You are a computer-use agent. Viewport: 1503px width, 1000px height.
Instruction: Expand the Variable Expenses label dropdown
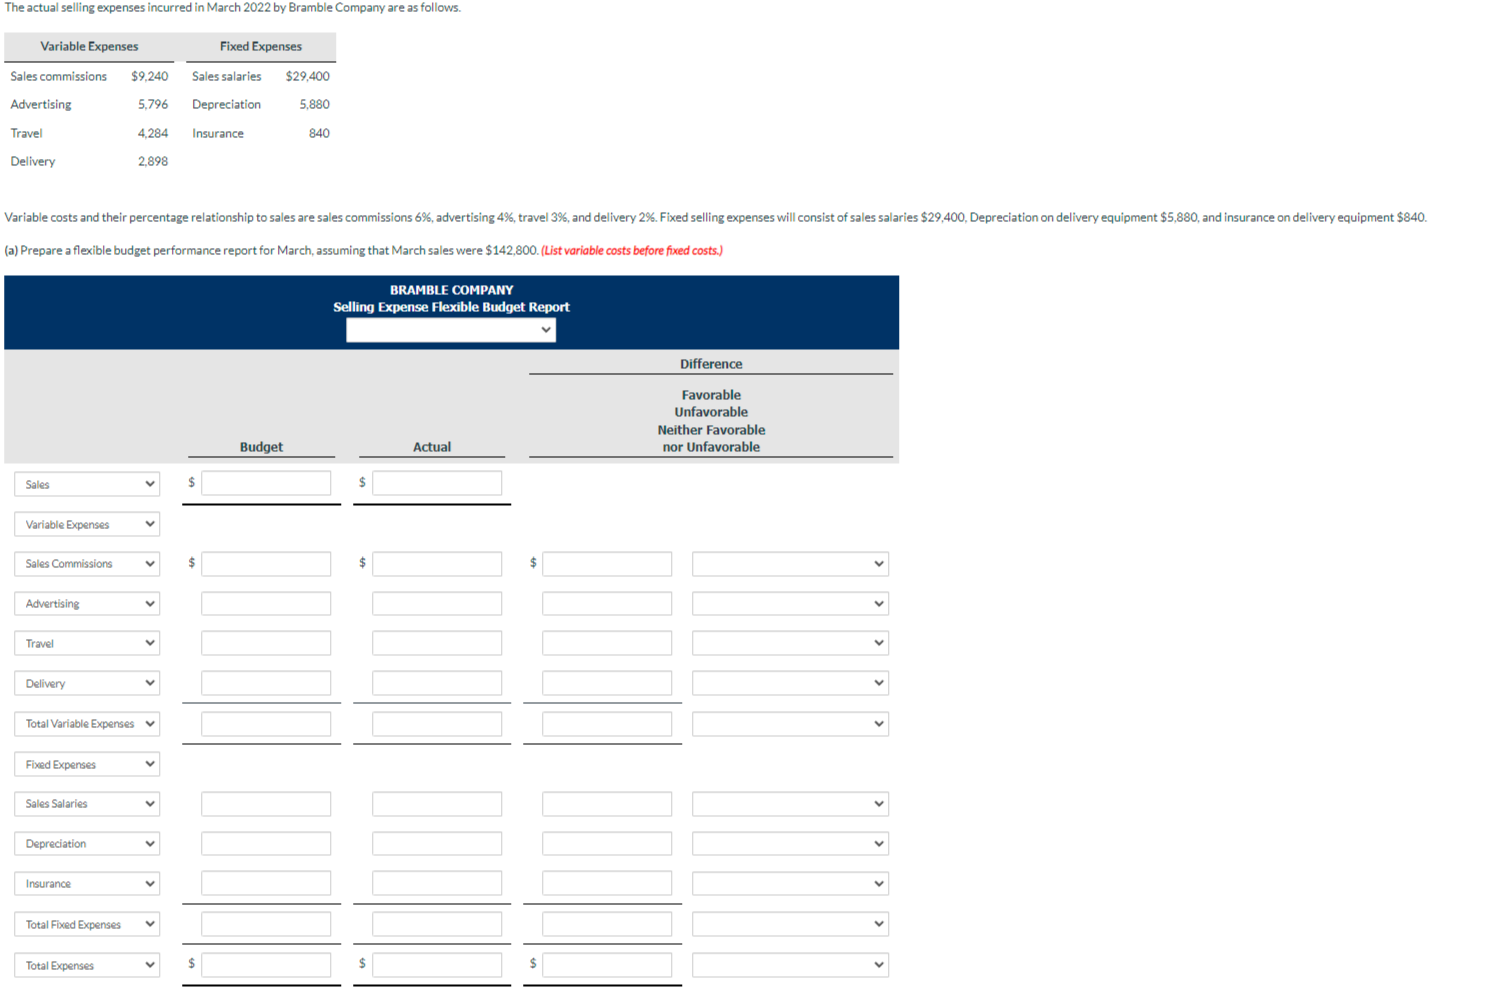point(86,523)
